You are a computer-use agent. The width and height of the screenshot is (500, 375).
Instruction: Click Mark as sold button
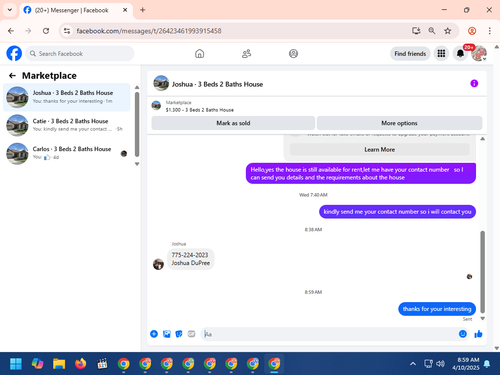(233, 123)
